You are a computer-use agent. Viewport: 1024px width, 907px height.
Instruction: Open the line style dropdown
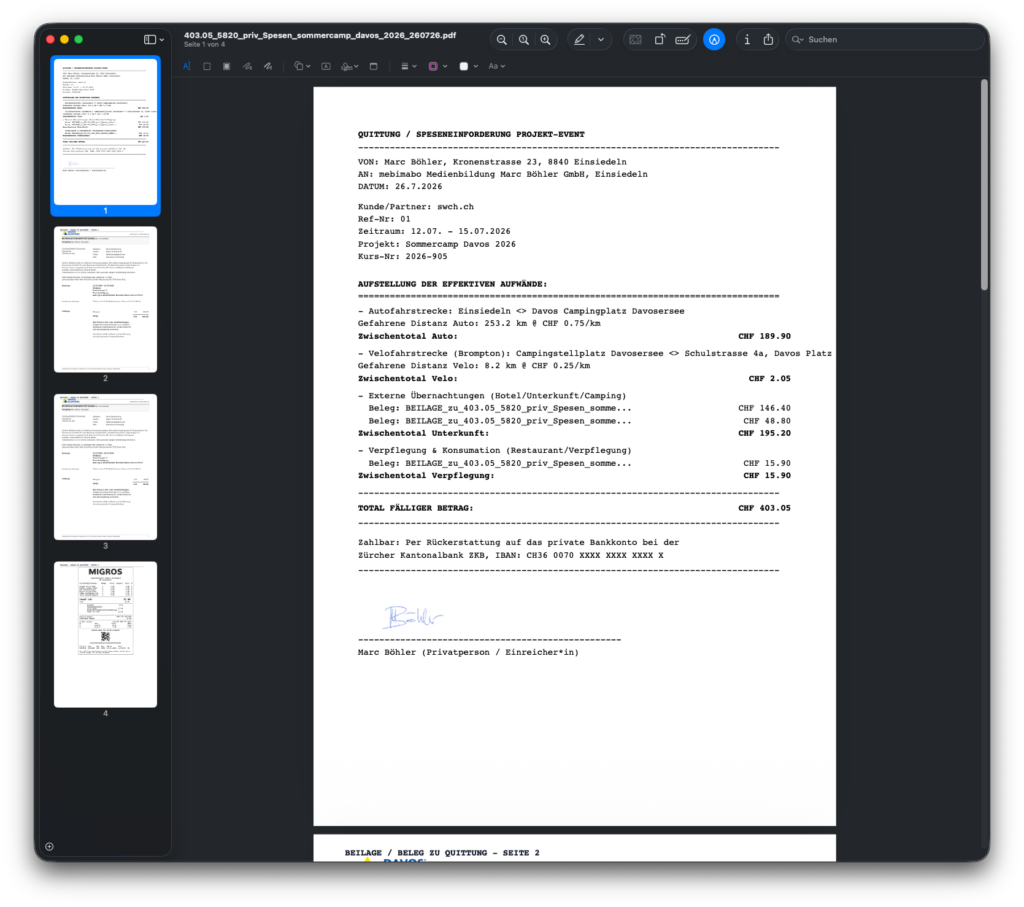pos(408,66)
